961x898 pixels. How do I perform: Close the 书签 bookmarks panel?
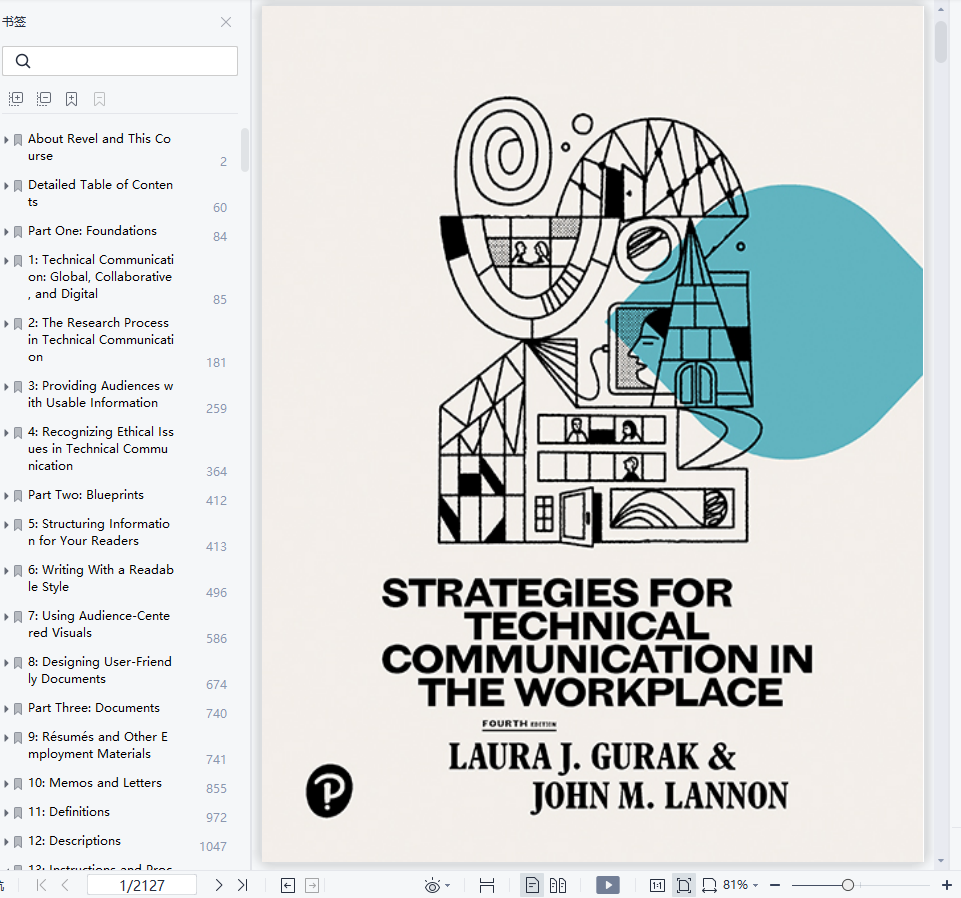coord(226,22)
